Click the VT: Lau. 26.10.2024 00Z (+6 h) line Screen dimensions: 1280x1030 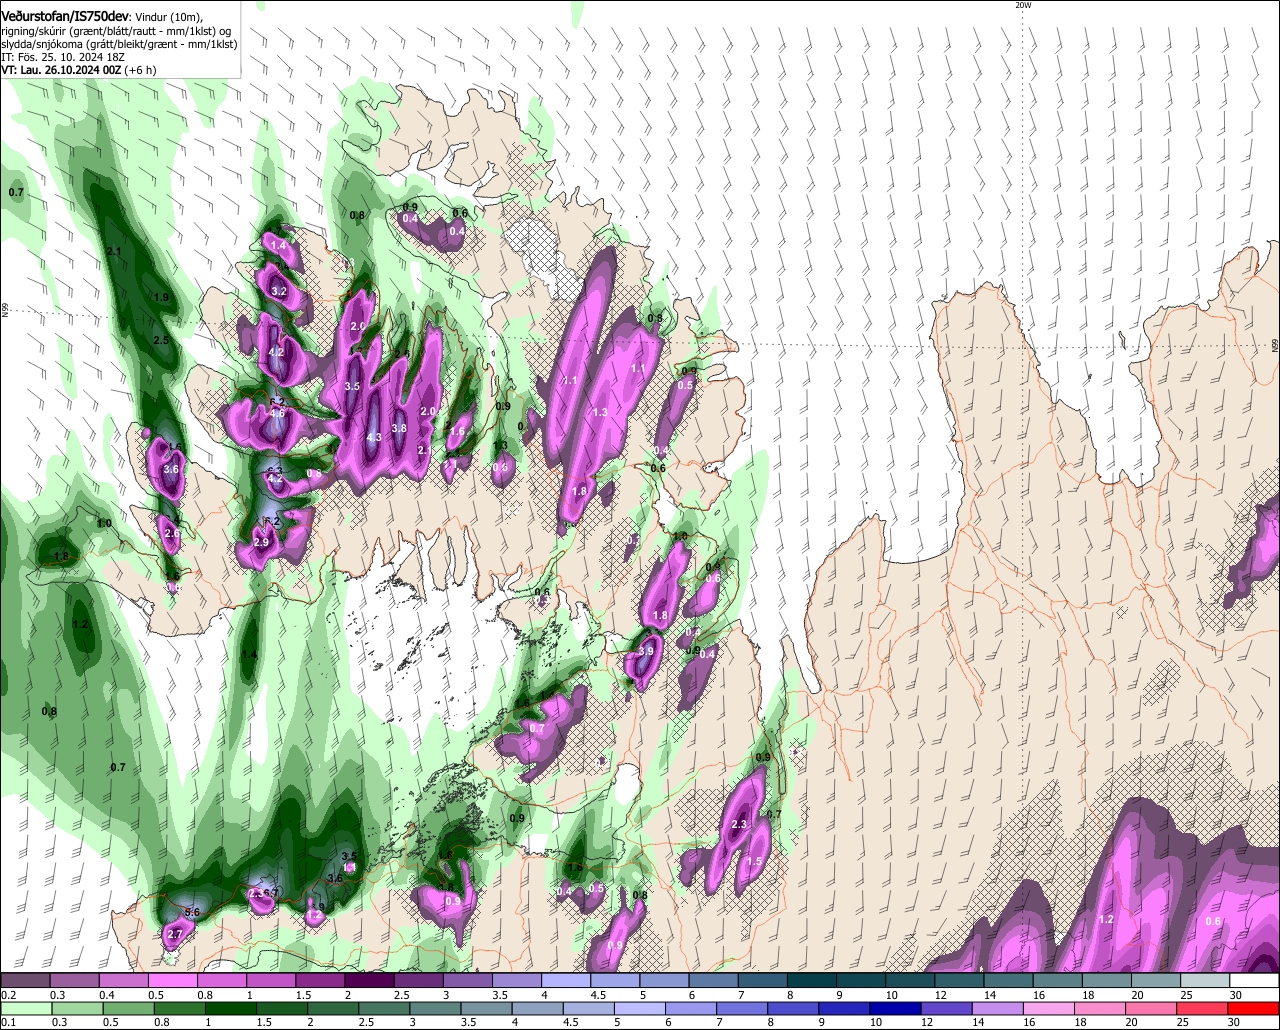(x=78, y=70)
